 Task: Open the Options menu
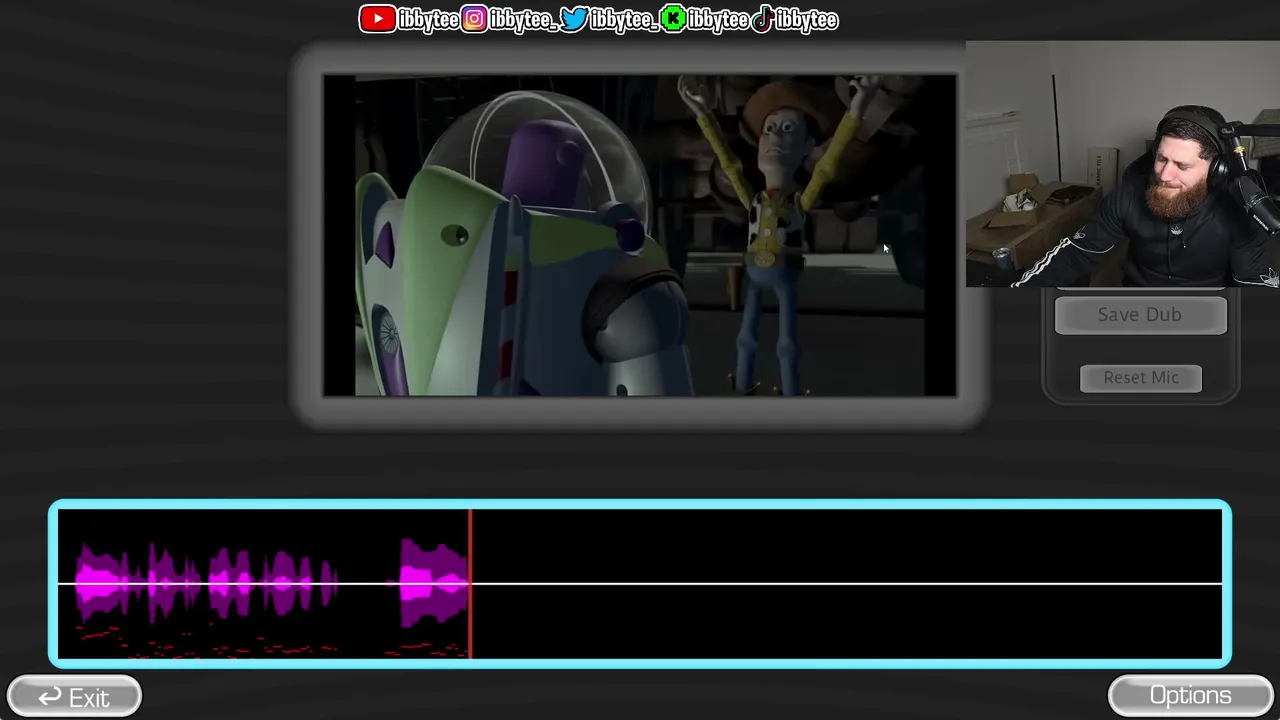(1190, 697)
